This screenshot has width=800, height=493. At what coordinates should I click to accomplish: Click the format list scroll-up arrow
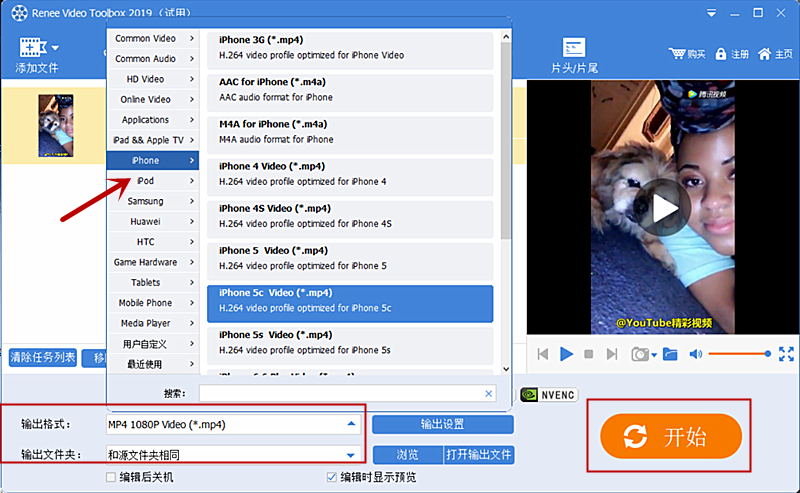(x=506, y=37)
